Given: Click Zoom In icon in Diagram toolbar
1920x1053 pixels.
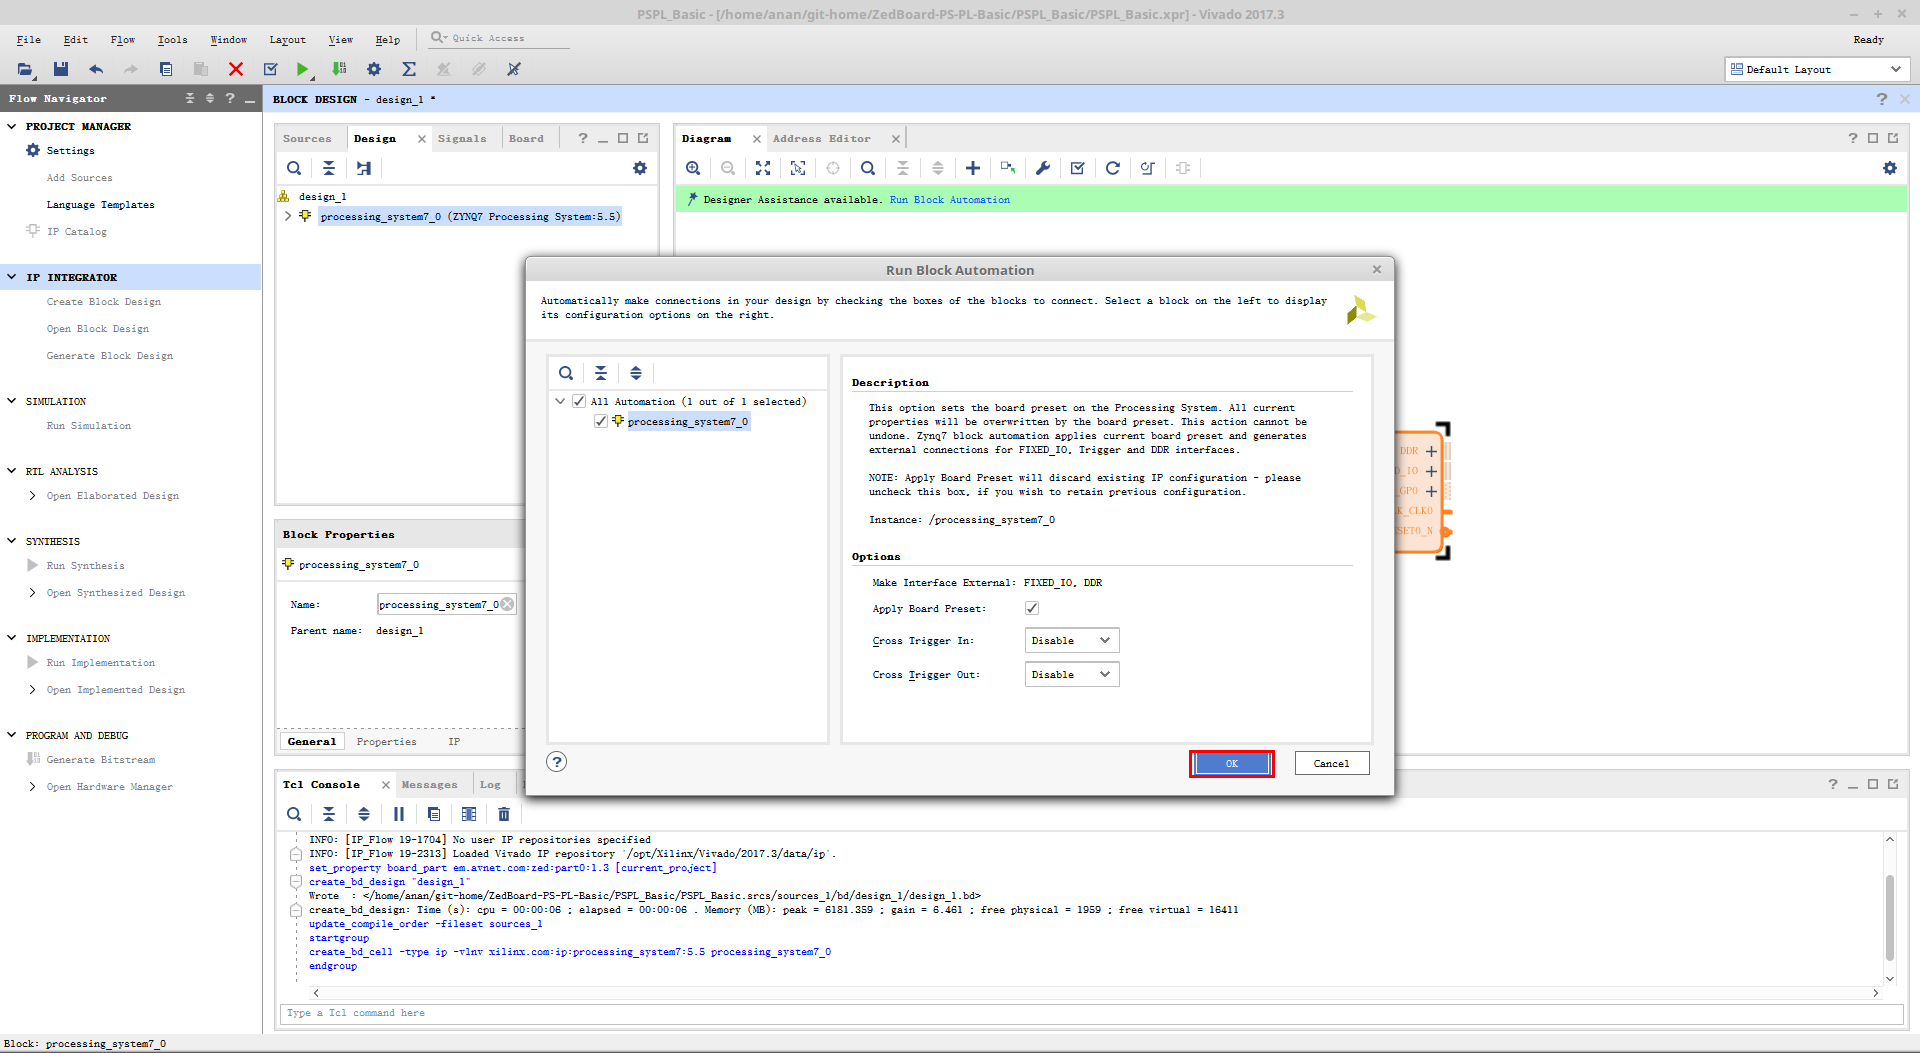Looking at the screenshot, I should (693, 168).
